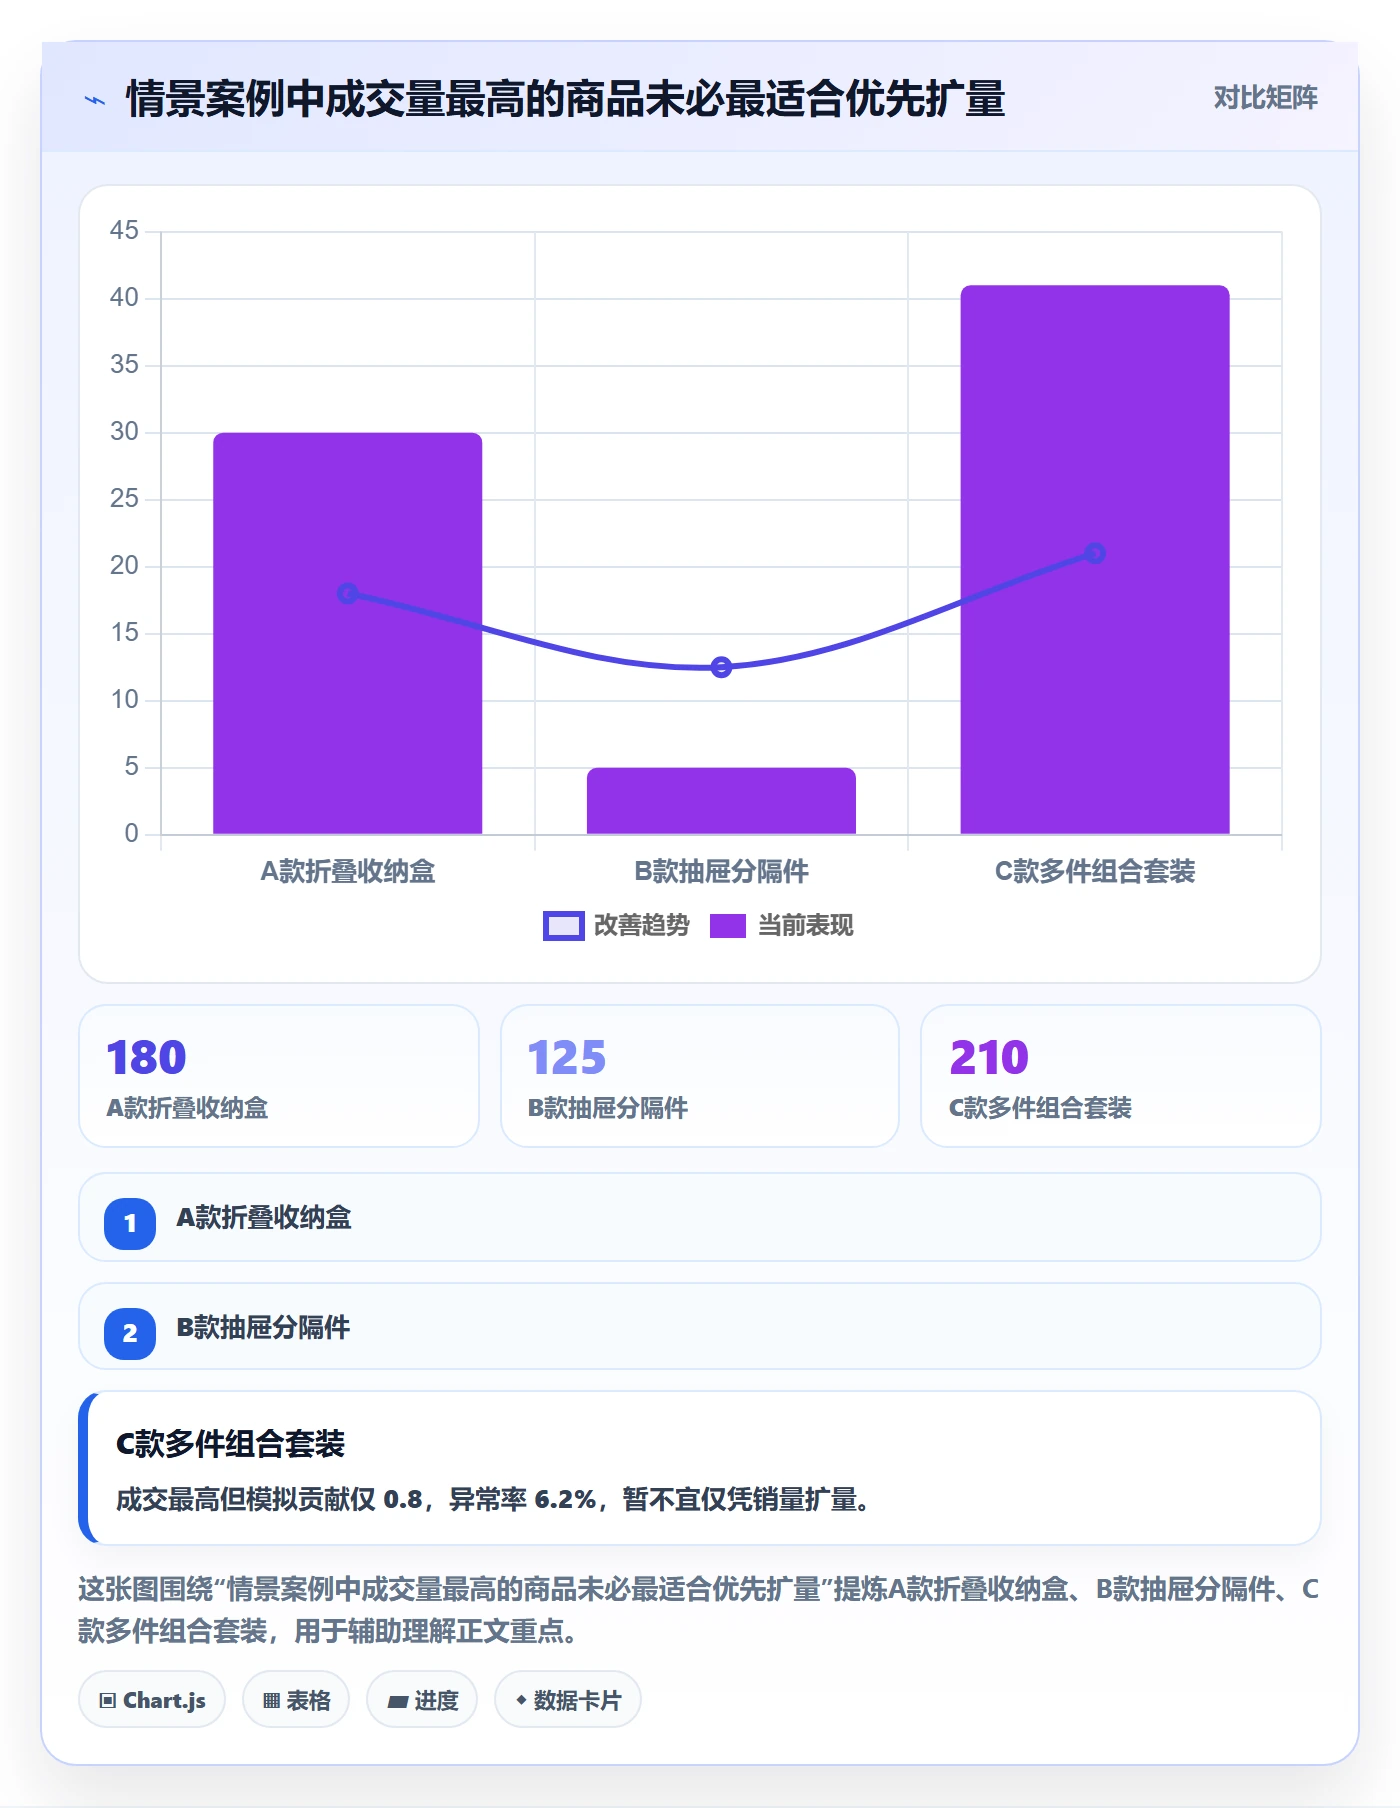Click the x-axis label A款折叠收纳盒
This screenshot has width=1400, height=1808.
[x=348, y=872]
